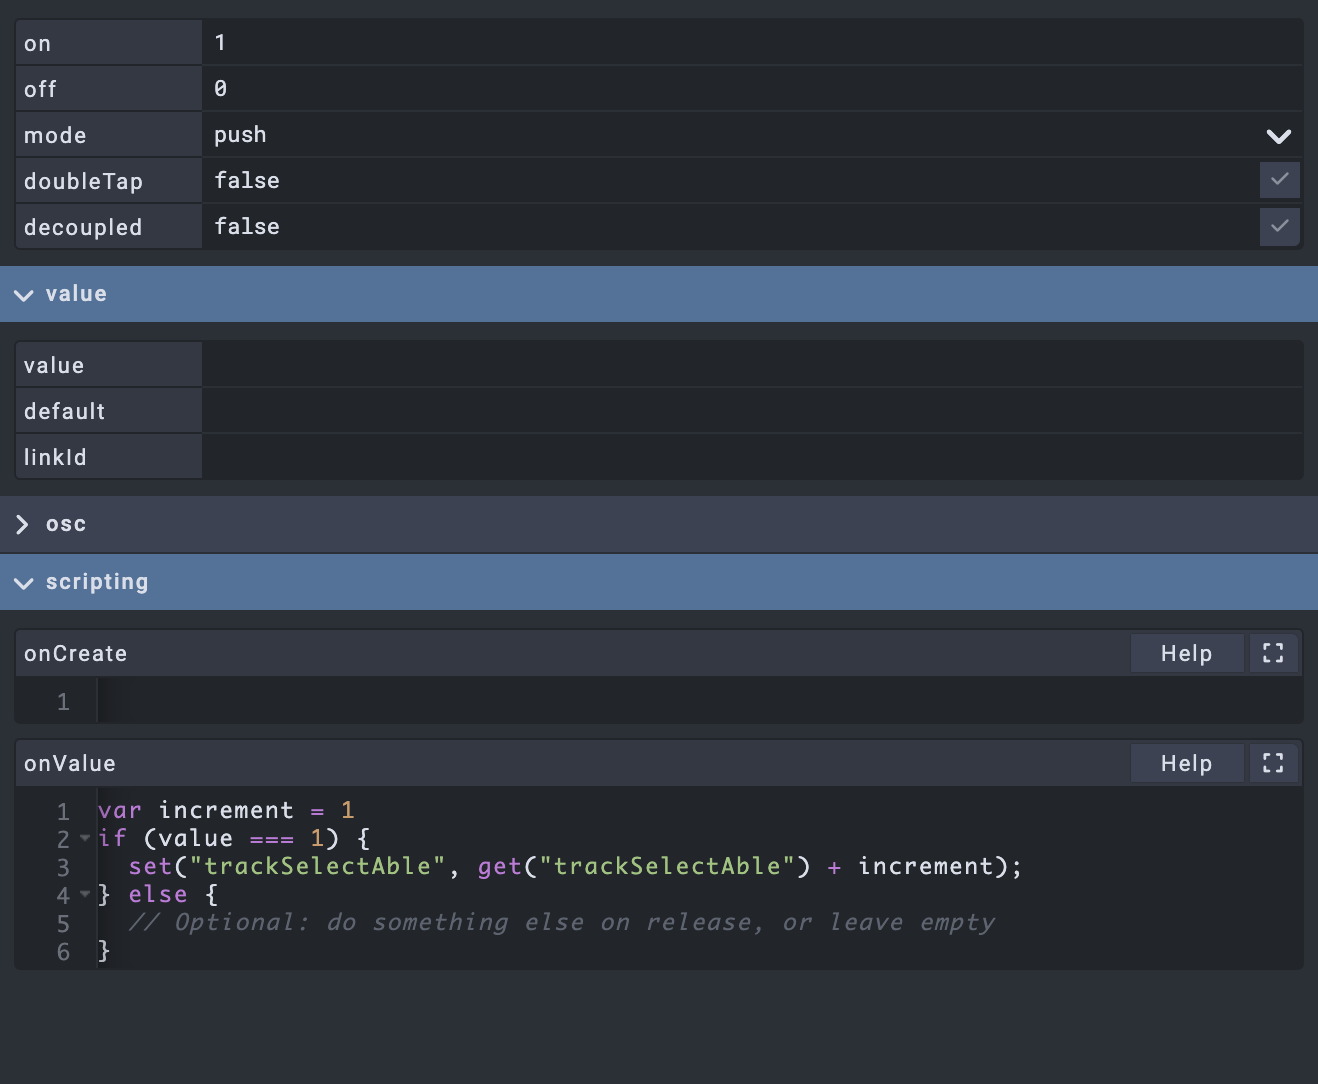1318x1084 pixels.
Task: Collapse the value section
Action: pos(24,295)
